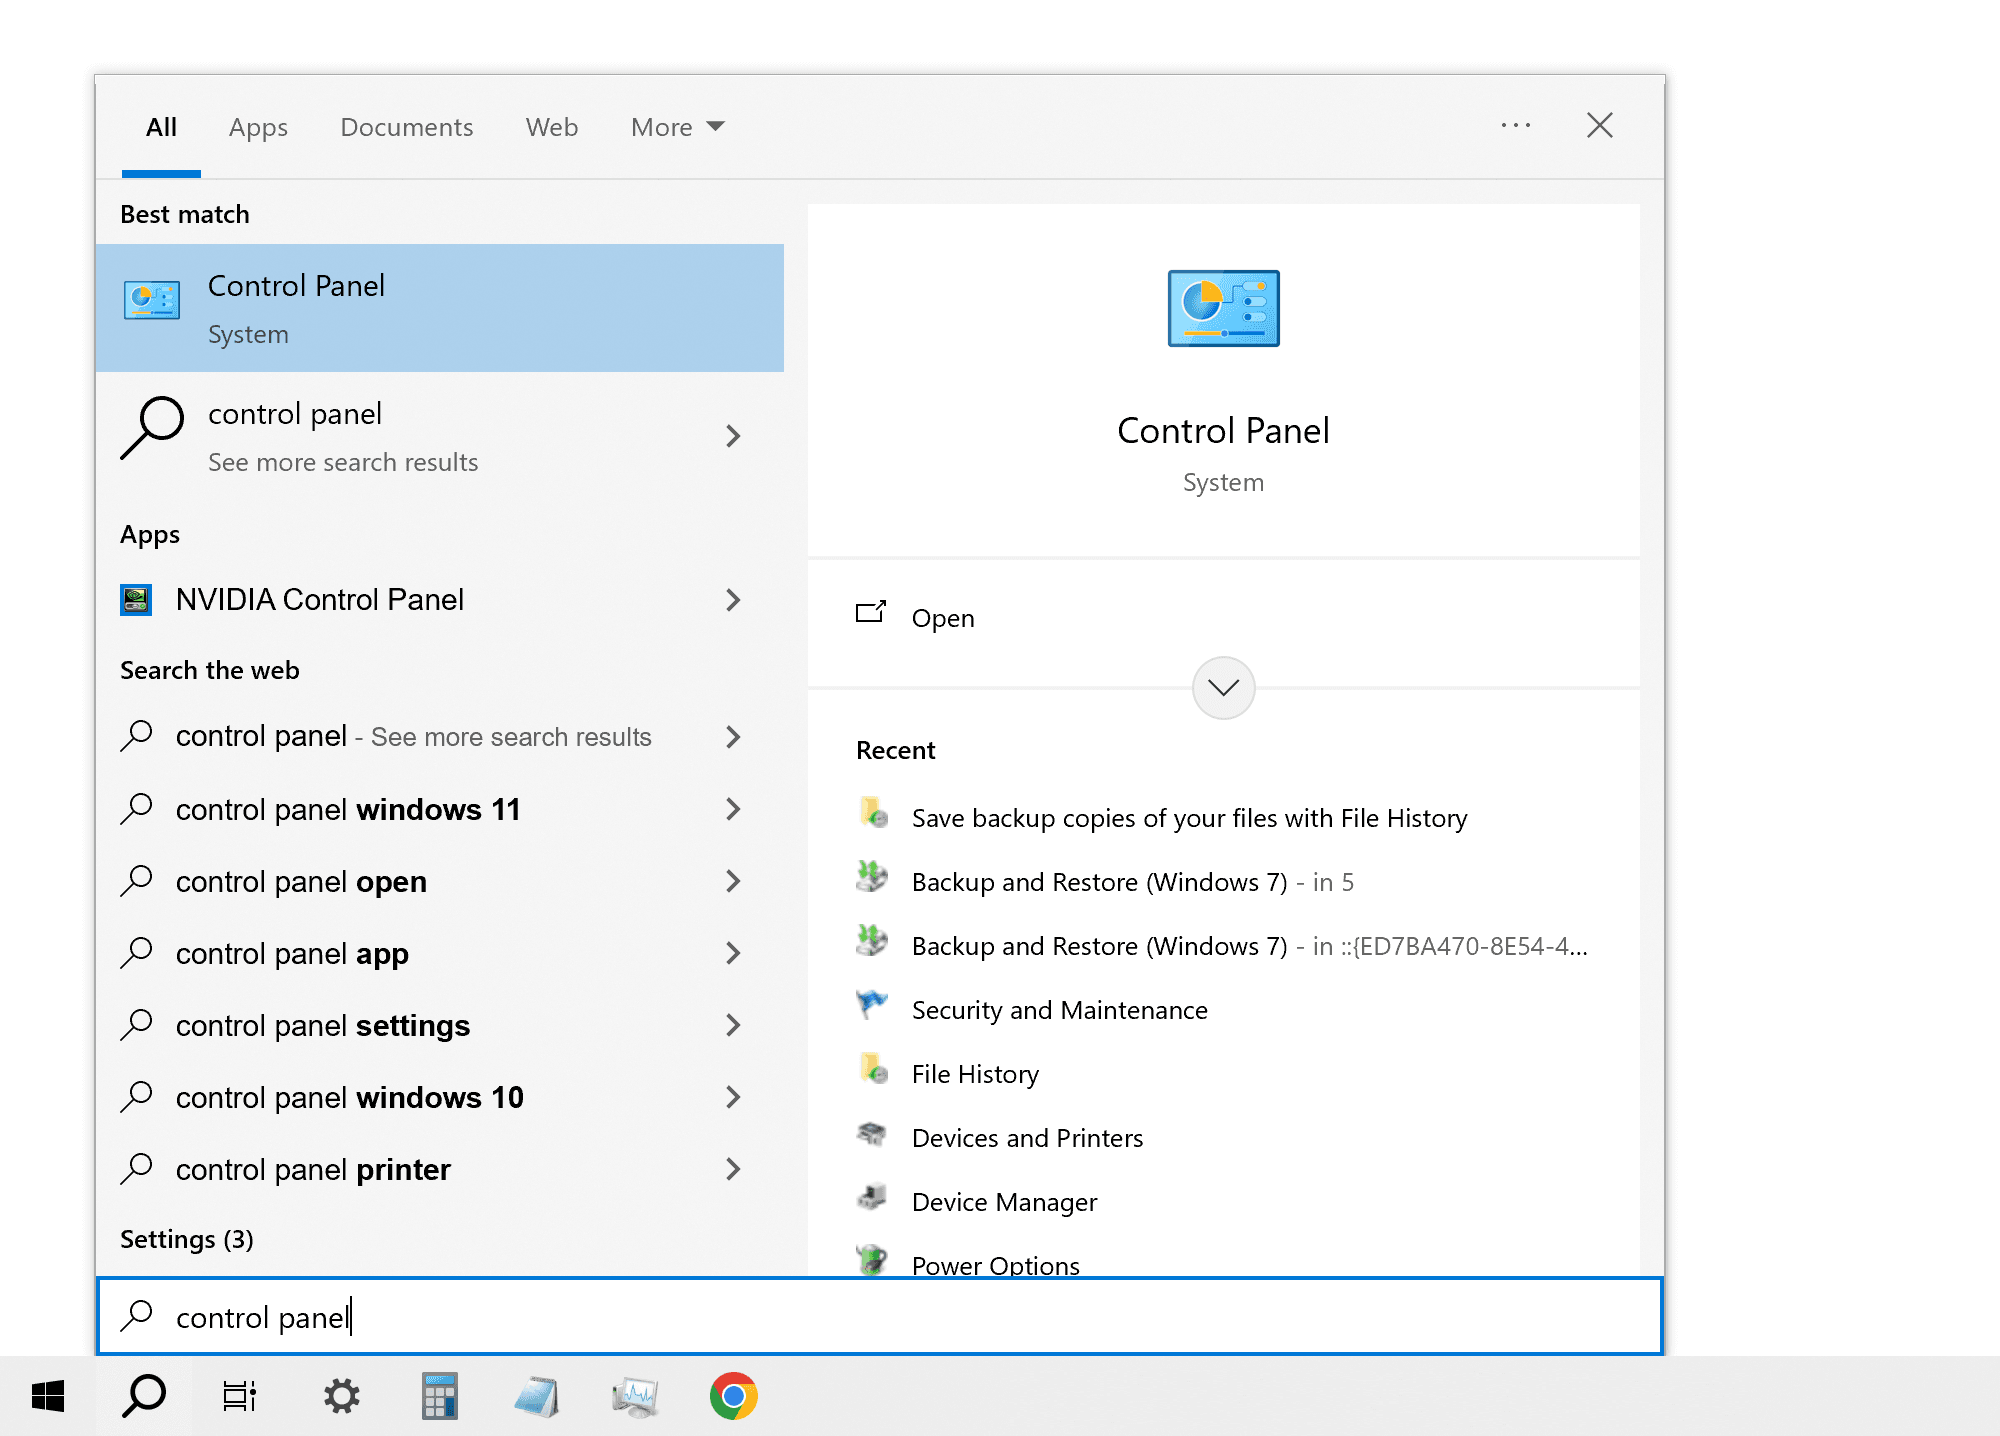
Task: Click the Open action icon in preview pane
Action: pyautogui.click(x=871, y=612)
